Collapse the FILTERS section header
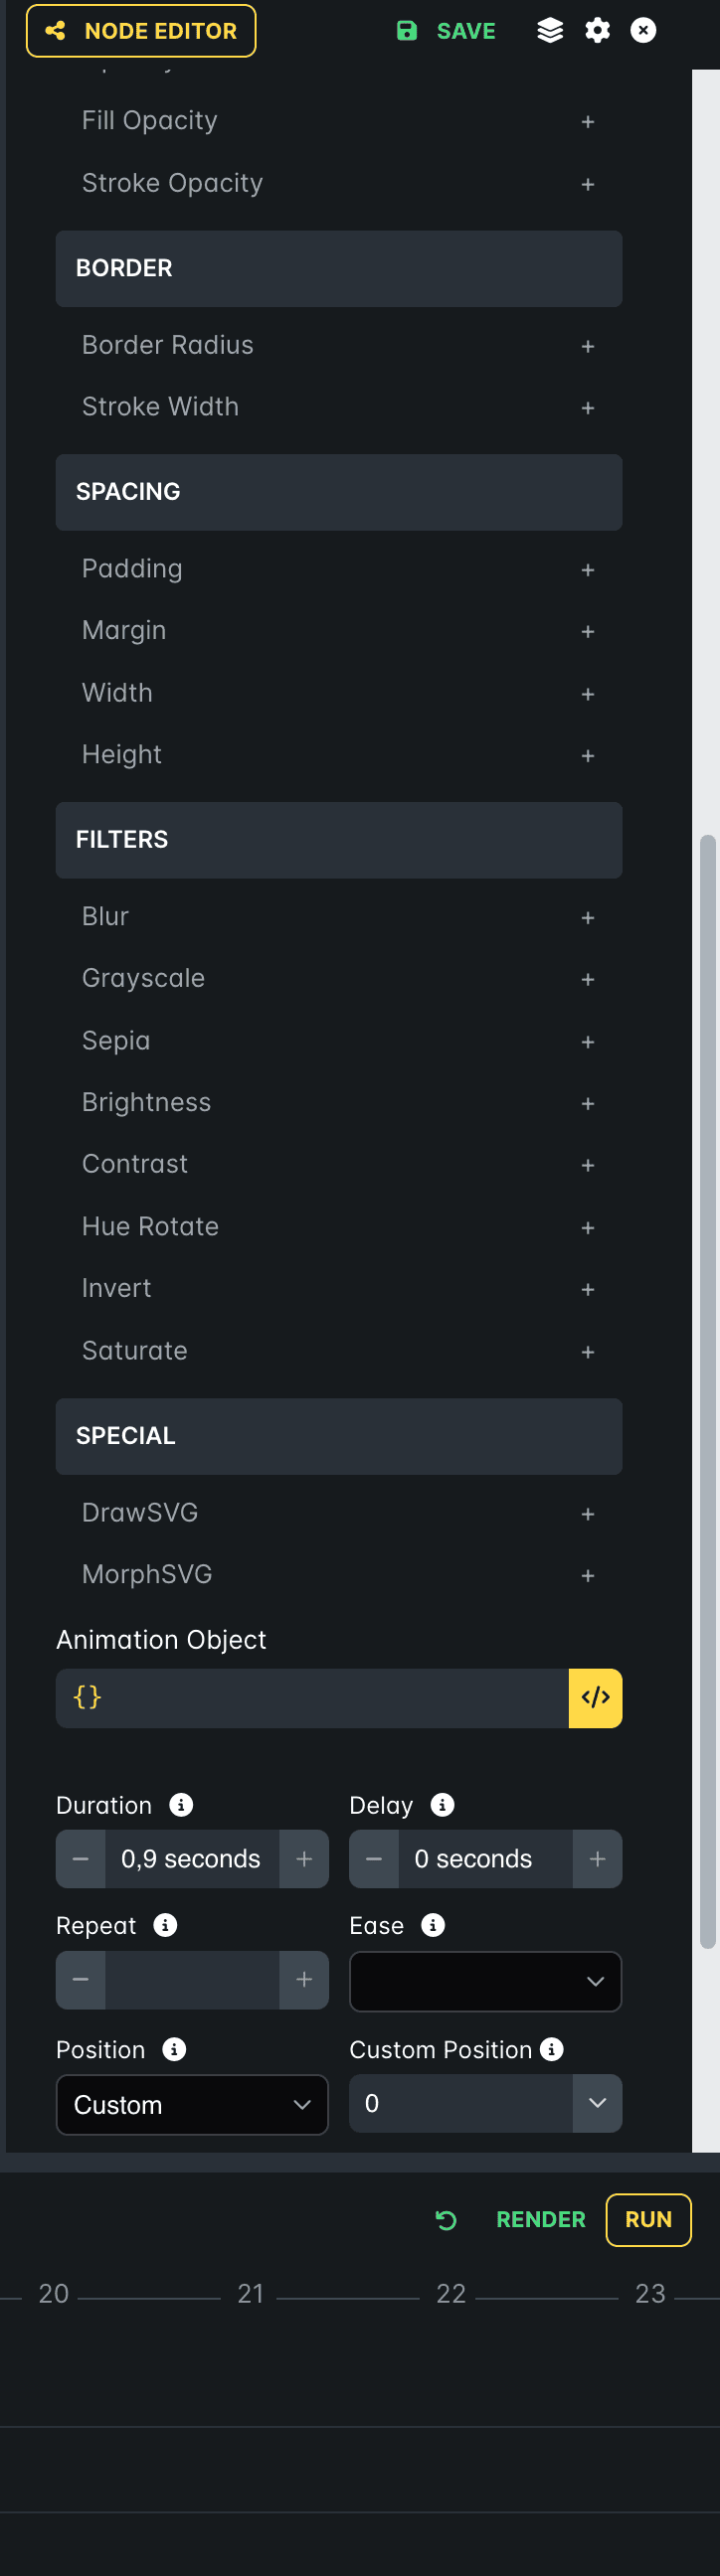This screenshot has height=2576, width=720. (339, 840)
